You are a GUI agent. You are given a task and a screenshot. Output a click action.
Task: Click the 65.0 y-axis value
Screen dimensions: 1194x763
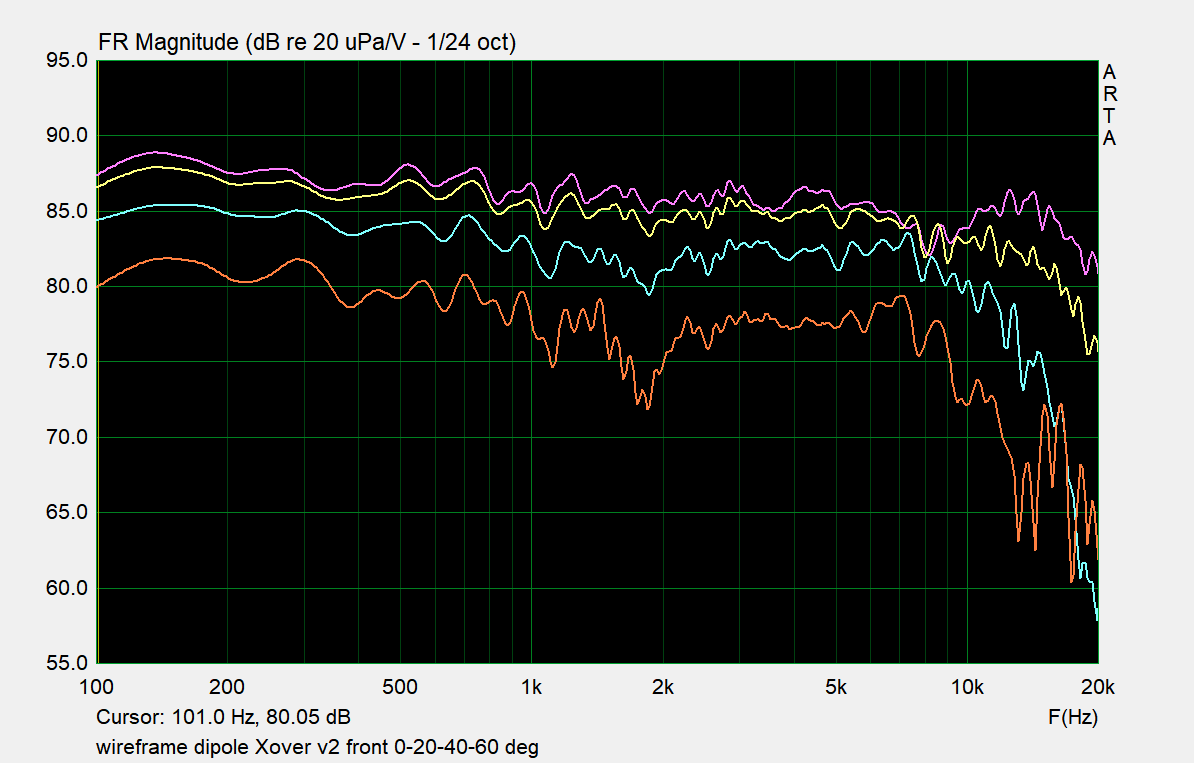pos(67,512)
